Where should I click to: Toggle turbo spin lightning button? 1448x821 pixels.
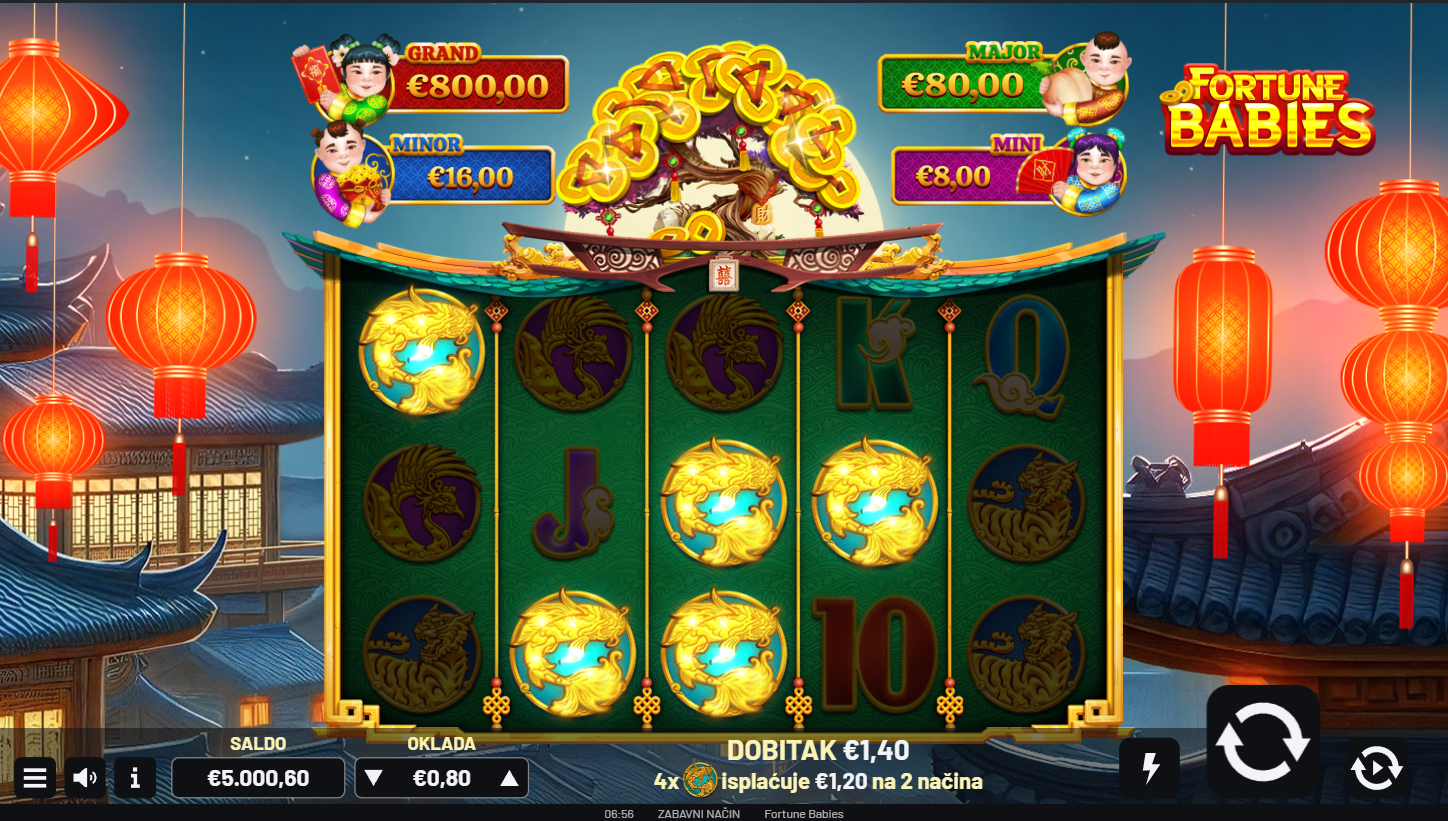pyautogui.click(x=1150, y=768)
